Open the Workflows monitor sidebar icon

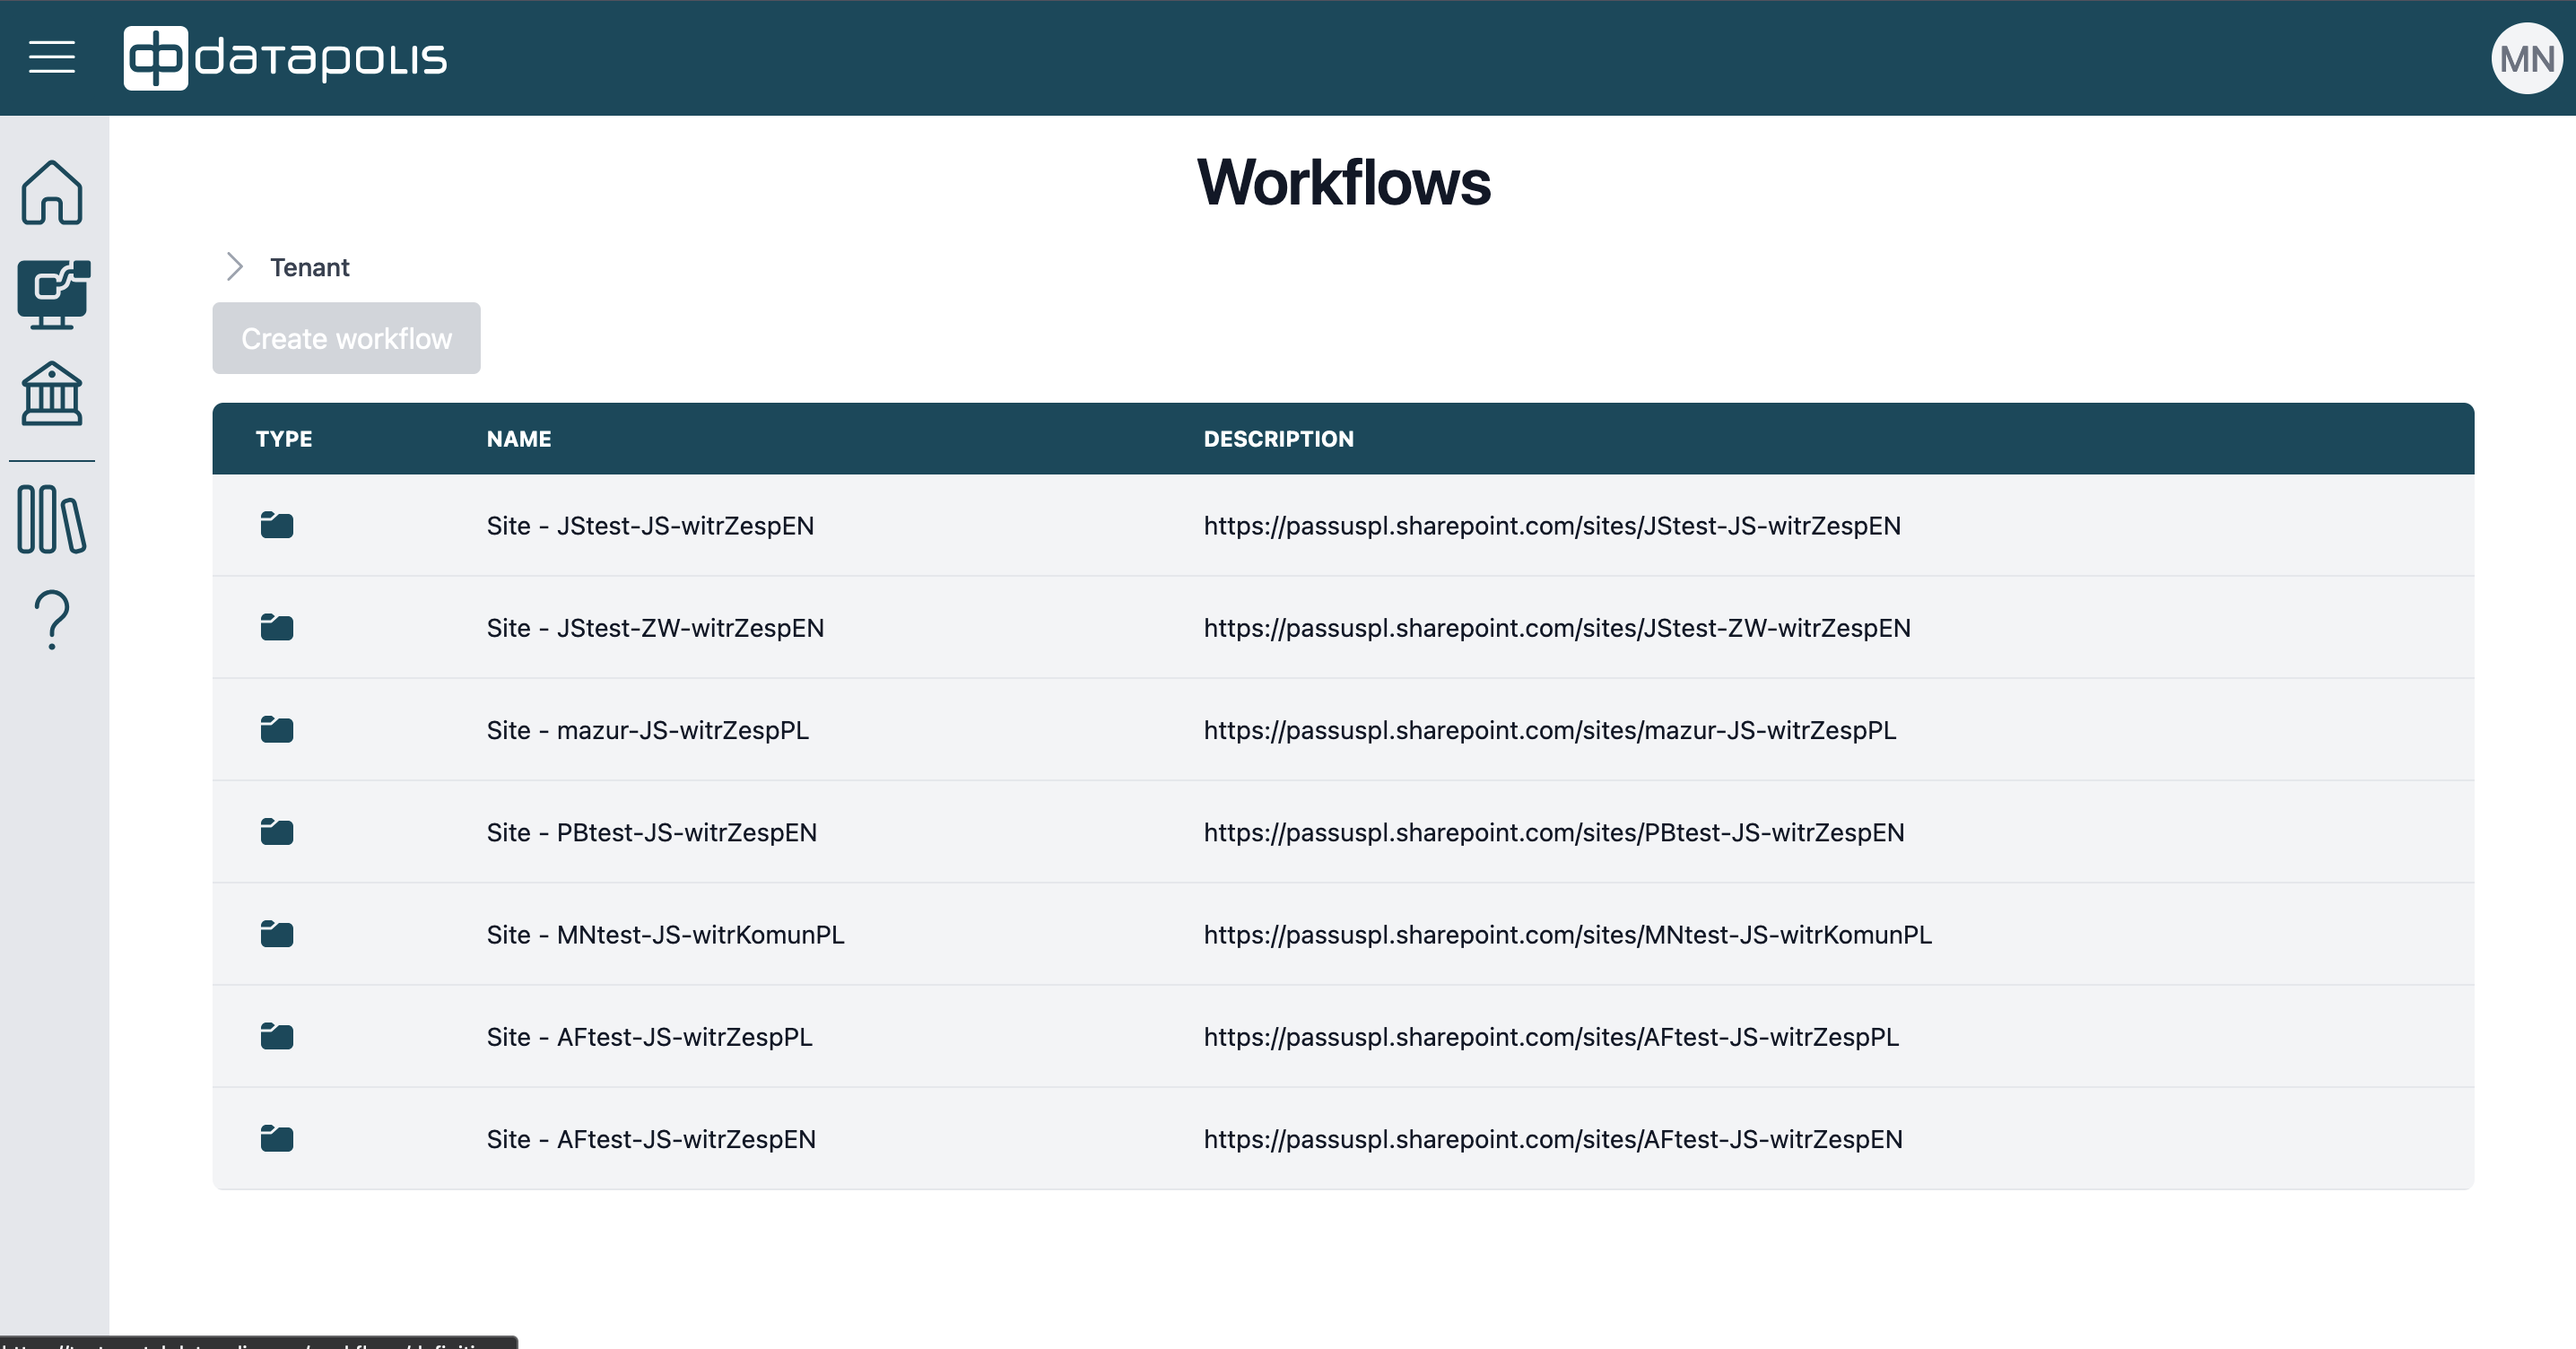pyautogui.click(x=53, y=294)
